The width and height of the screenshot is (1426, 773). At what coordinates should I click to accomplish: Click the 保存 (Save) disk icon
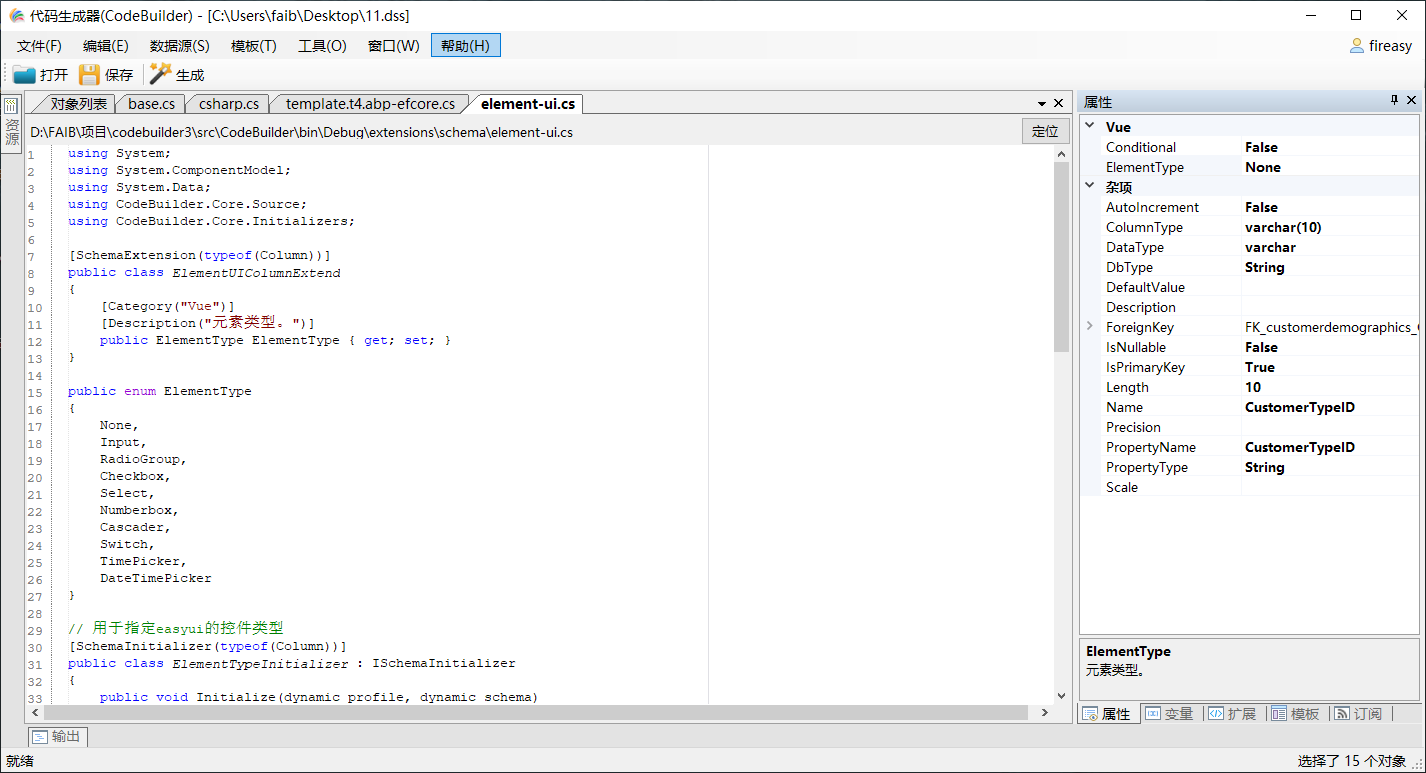[x=90, y=75]
